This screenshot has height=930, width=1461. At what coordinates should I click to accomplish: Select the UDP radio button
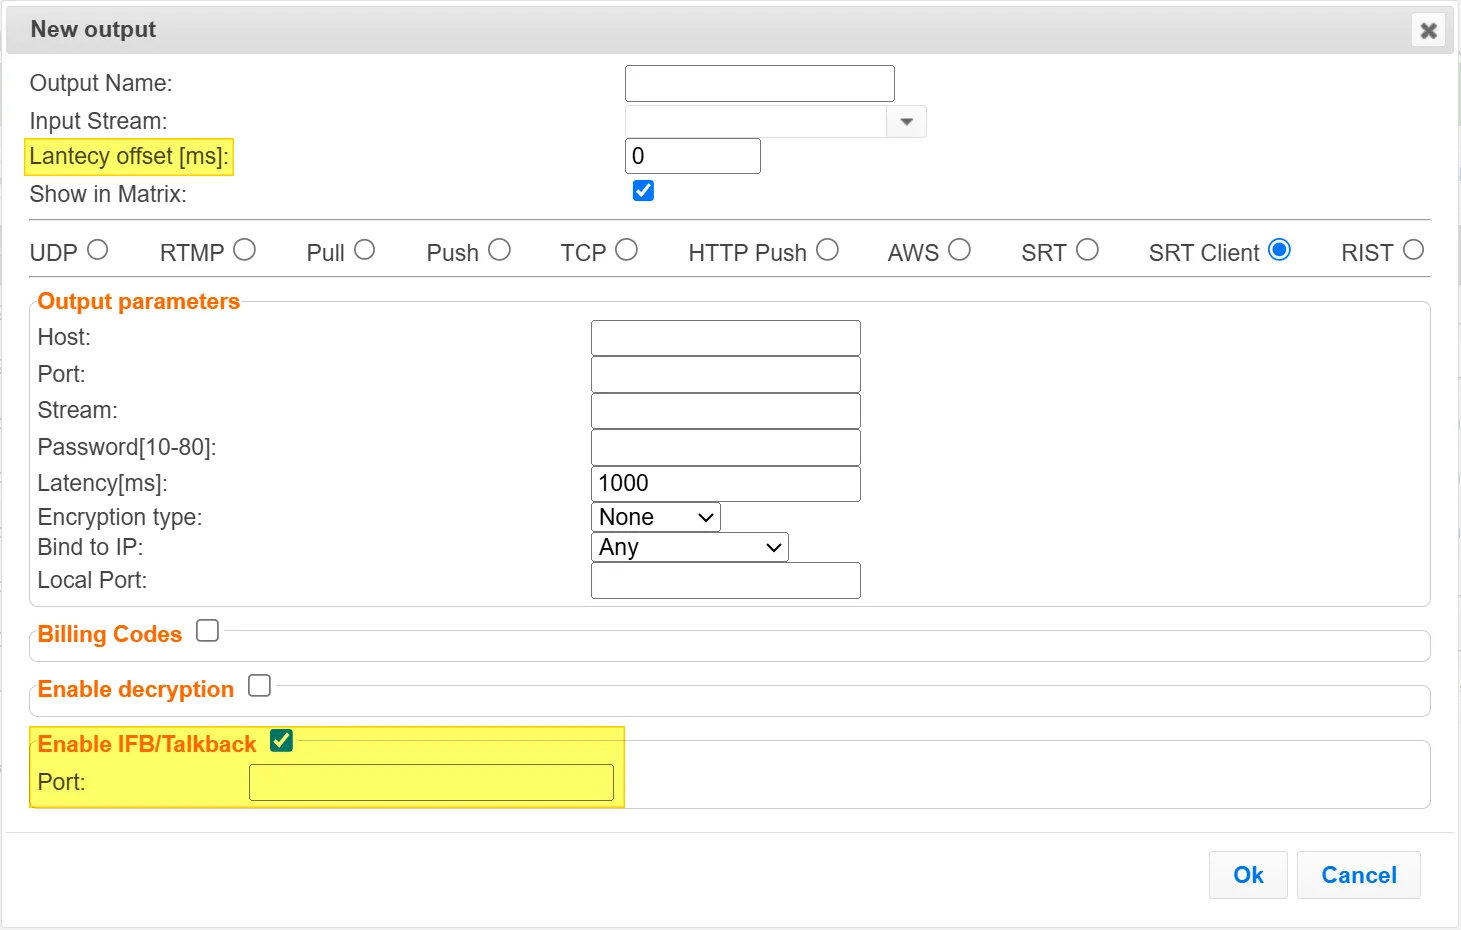97,250
